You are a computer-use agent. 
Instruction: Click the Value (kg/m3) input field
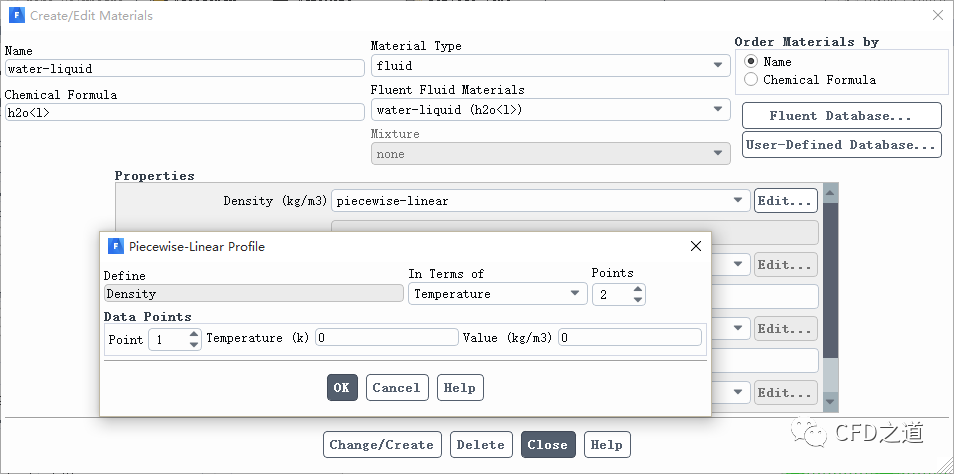(x=630, y=338)
